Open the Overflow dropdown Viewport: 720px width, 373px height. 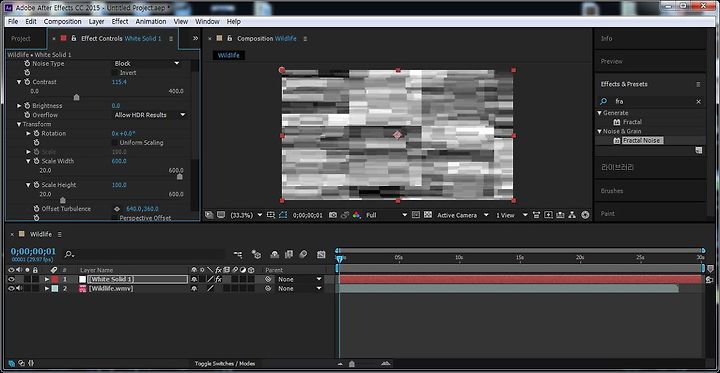click(x=150, y=115)
